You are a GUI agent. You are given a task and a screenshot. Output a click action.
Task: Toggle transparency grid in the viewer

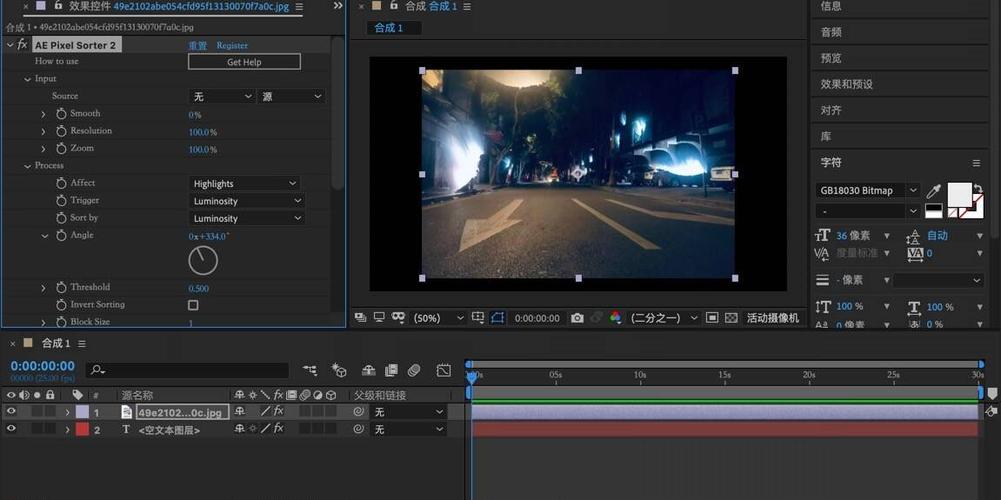click(x=731, y=318)
